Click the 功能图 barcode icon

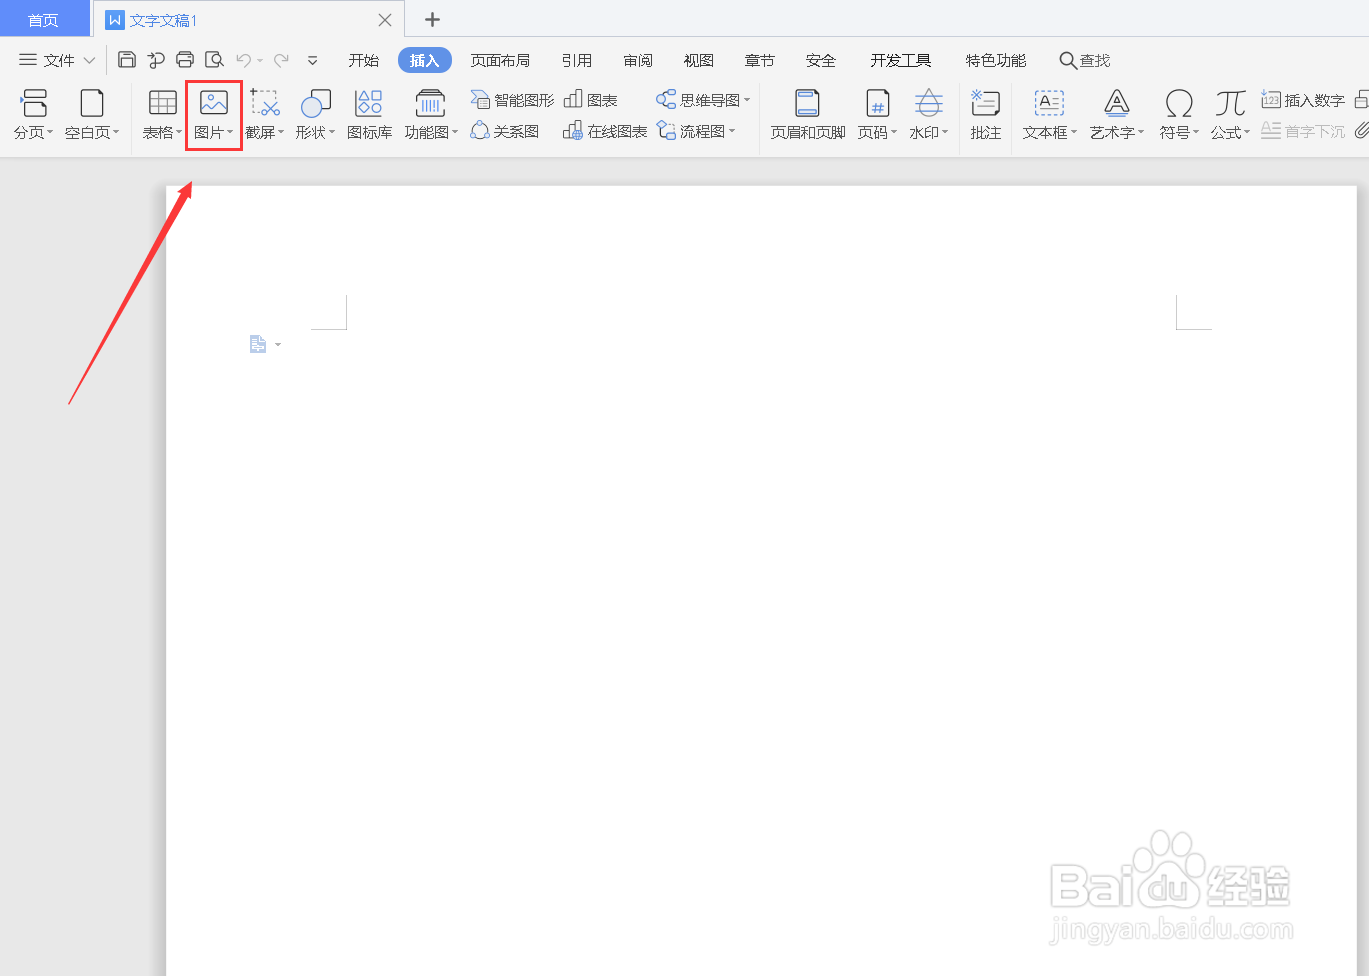pos(430,103)
